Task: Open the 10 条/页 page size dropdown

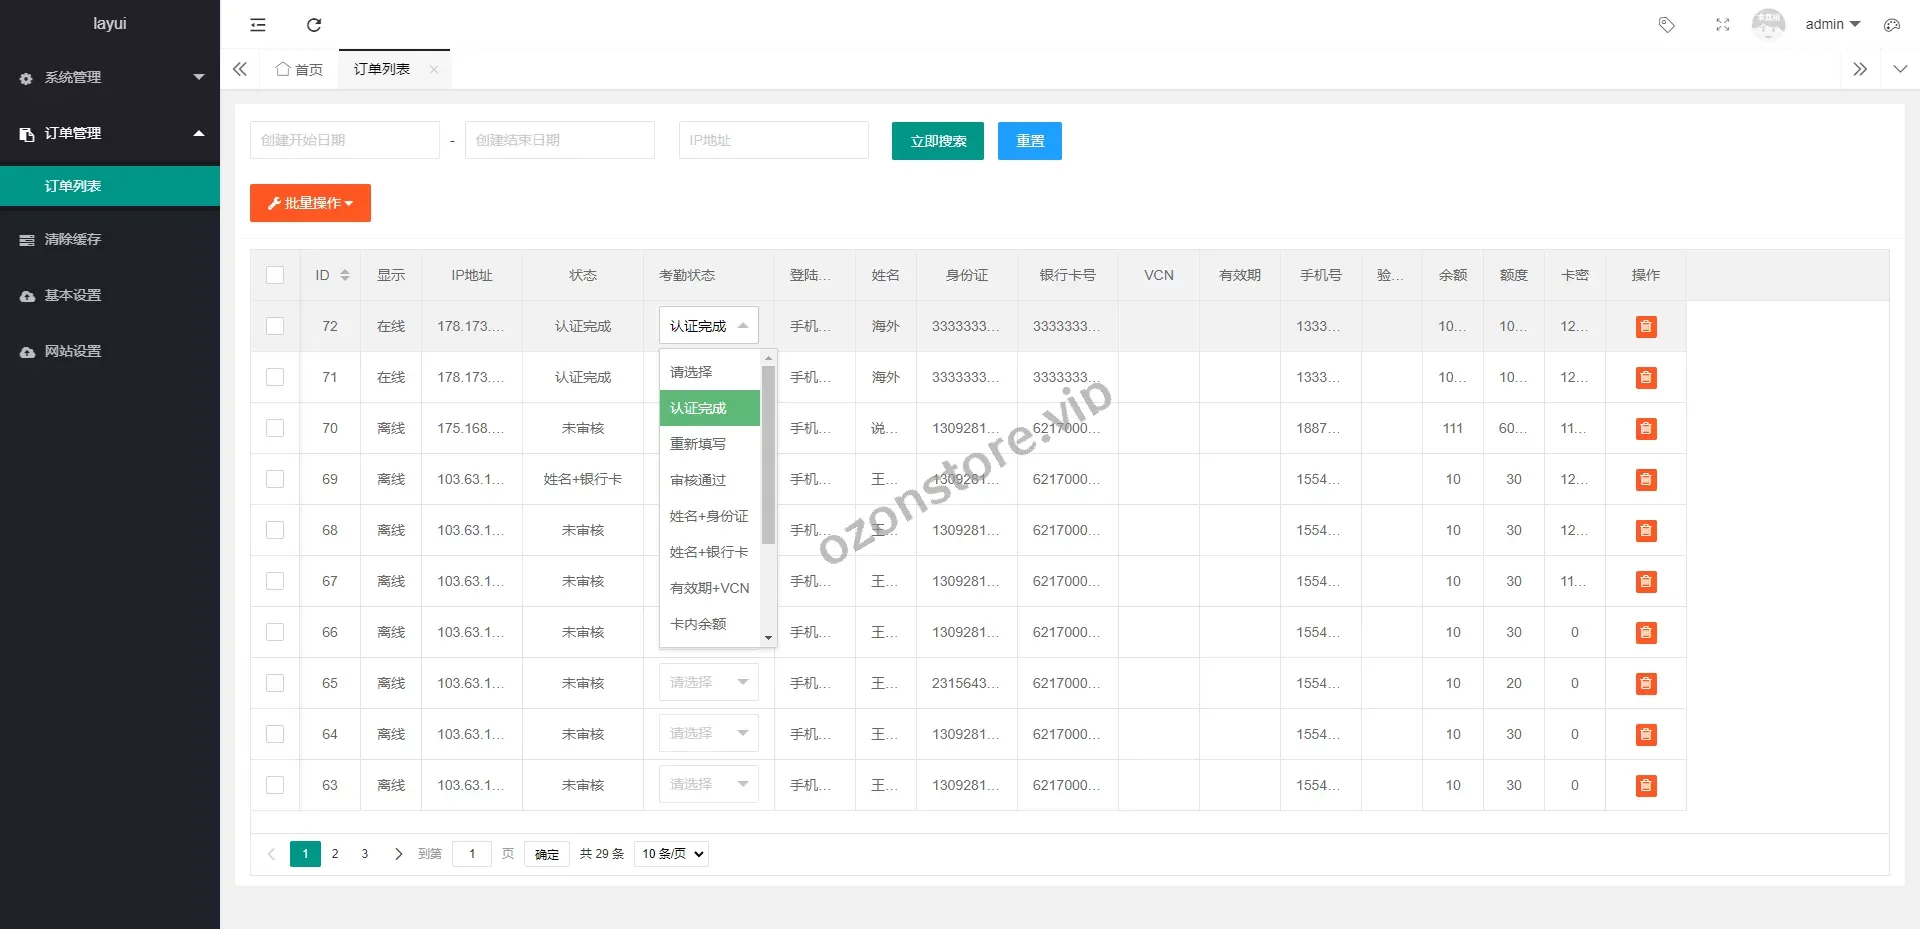Action: (x=671, y=854)
